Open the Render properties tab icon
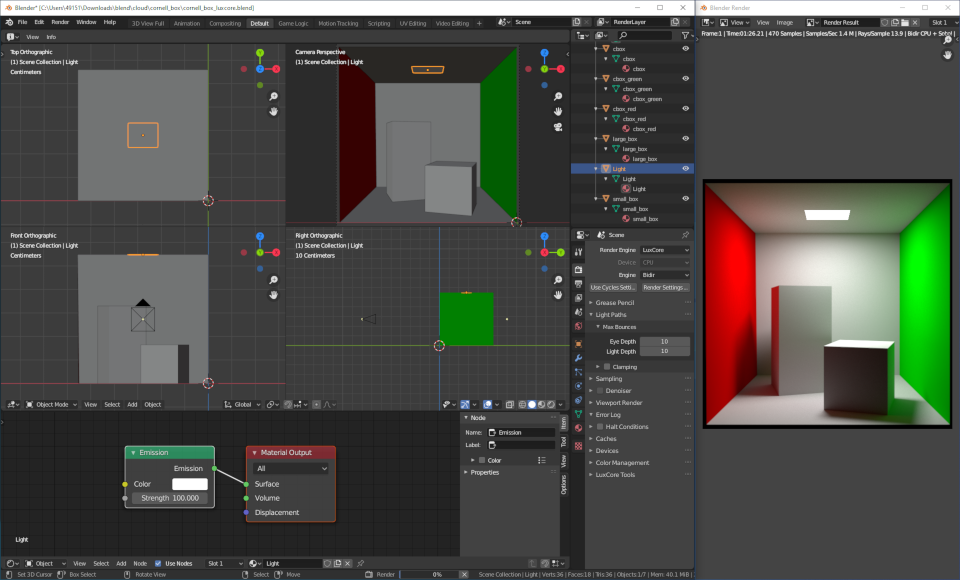 click(579, 269)
